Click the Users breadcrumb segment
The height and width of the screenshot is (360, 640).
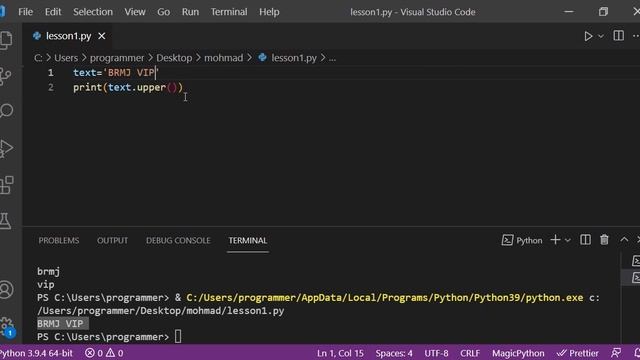coord(66,58)
